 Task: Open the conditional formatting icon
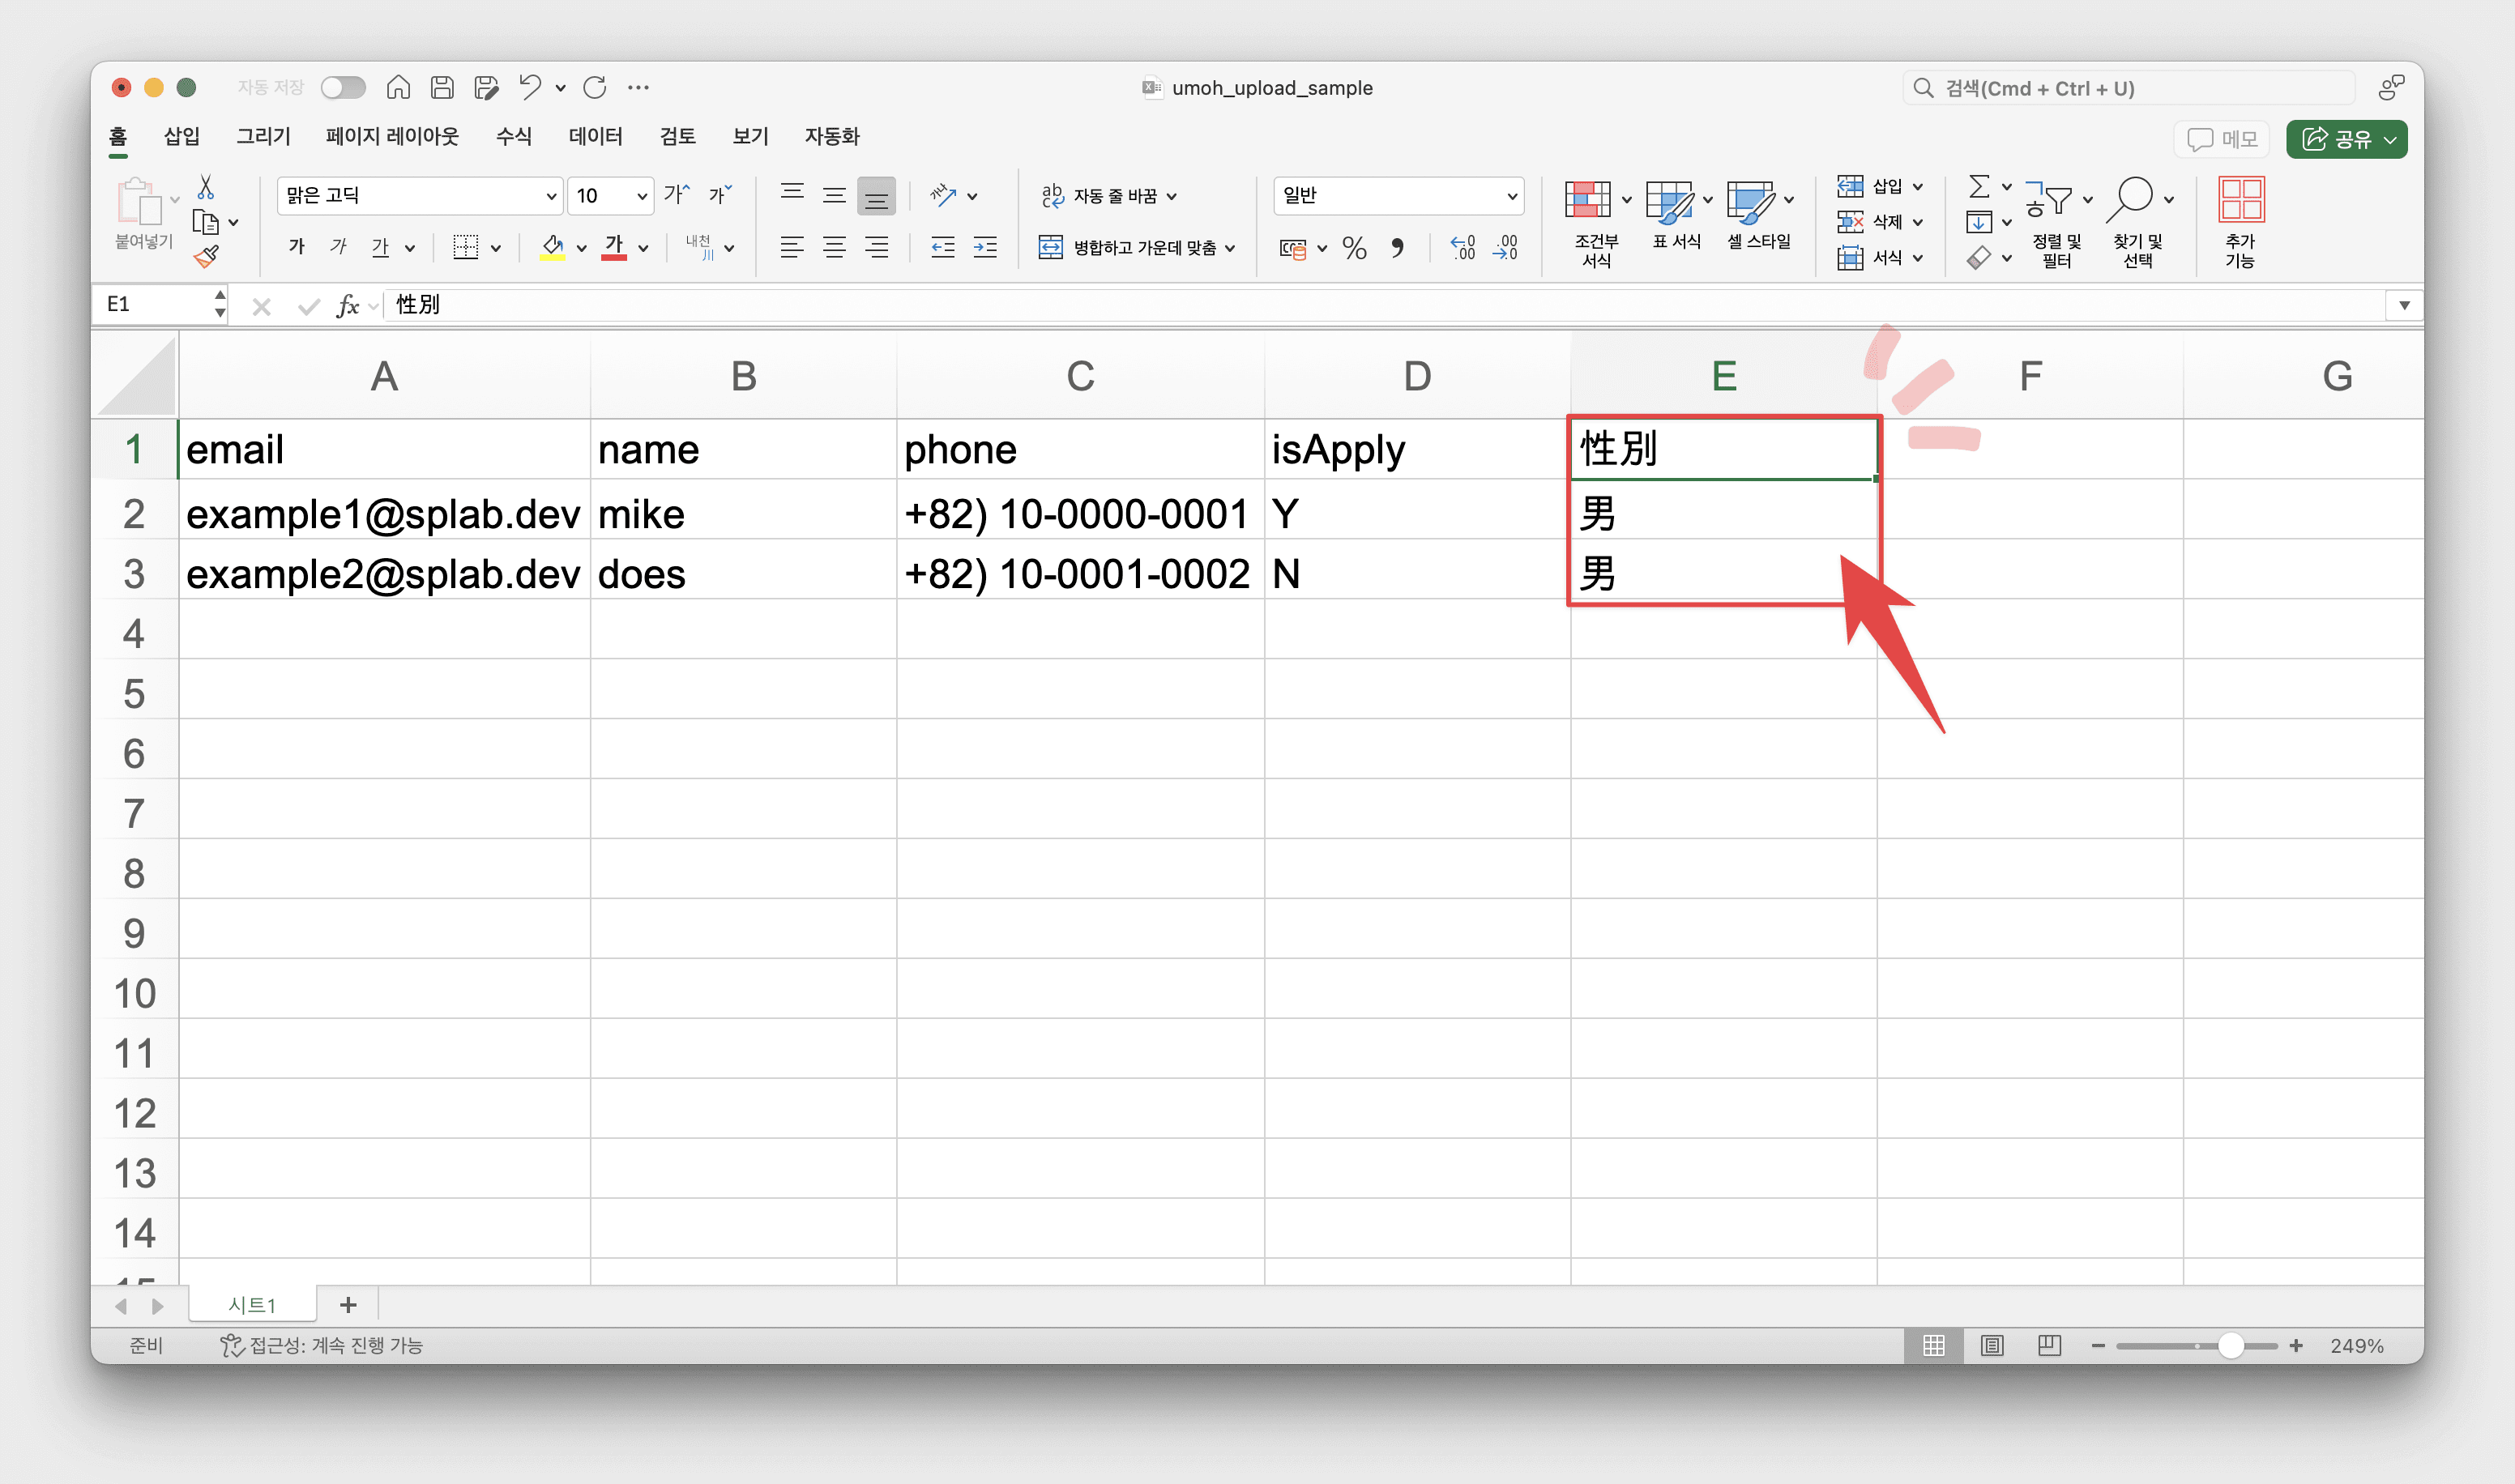1587,200
